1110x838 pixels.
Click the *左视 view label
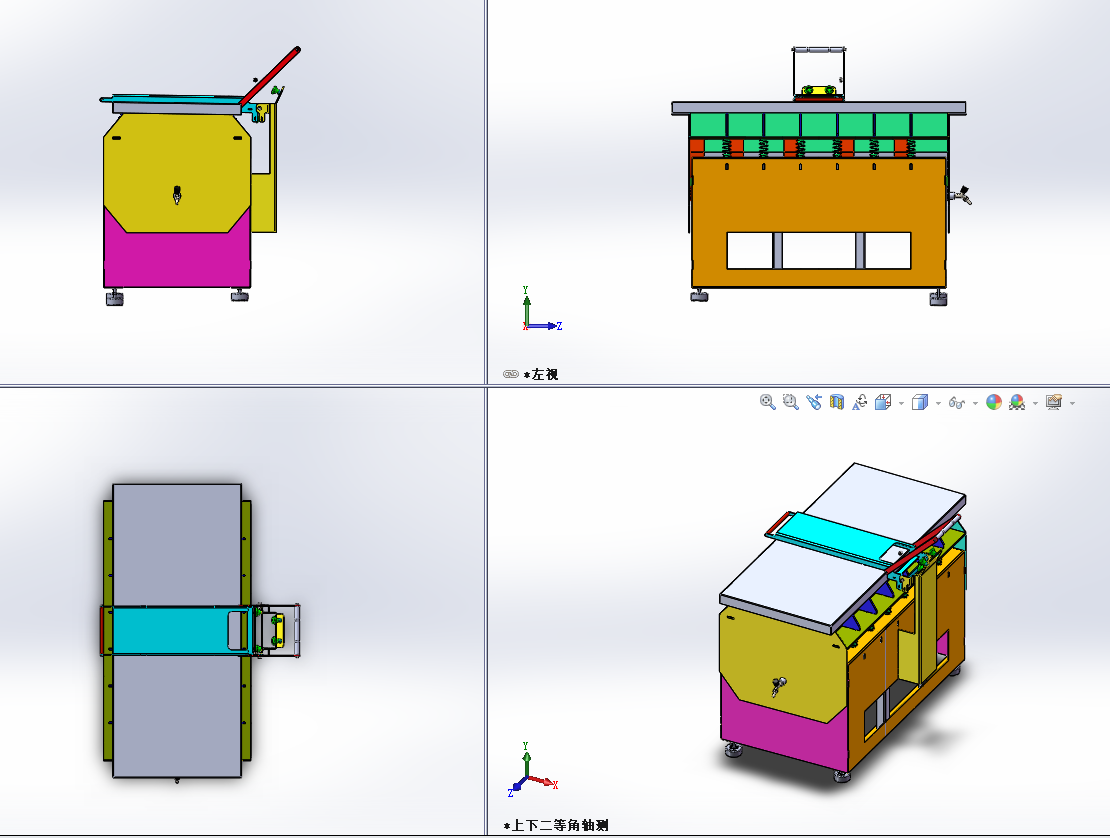click(x=541, y=374)
